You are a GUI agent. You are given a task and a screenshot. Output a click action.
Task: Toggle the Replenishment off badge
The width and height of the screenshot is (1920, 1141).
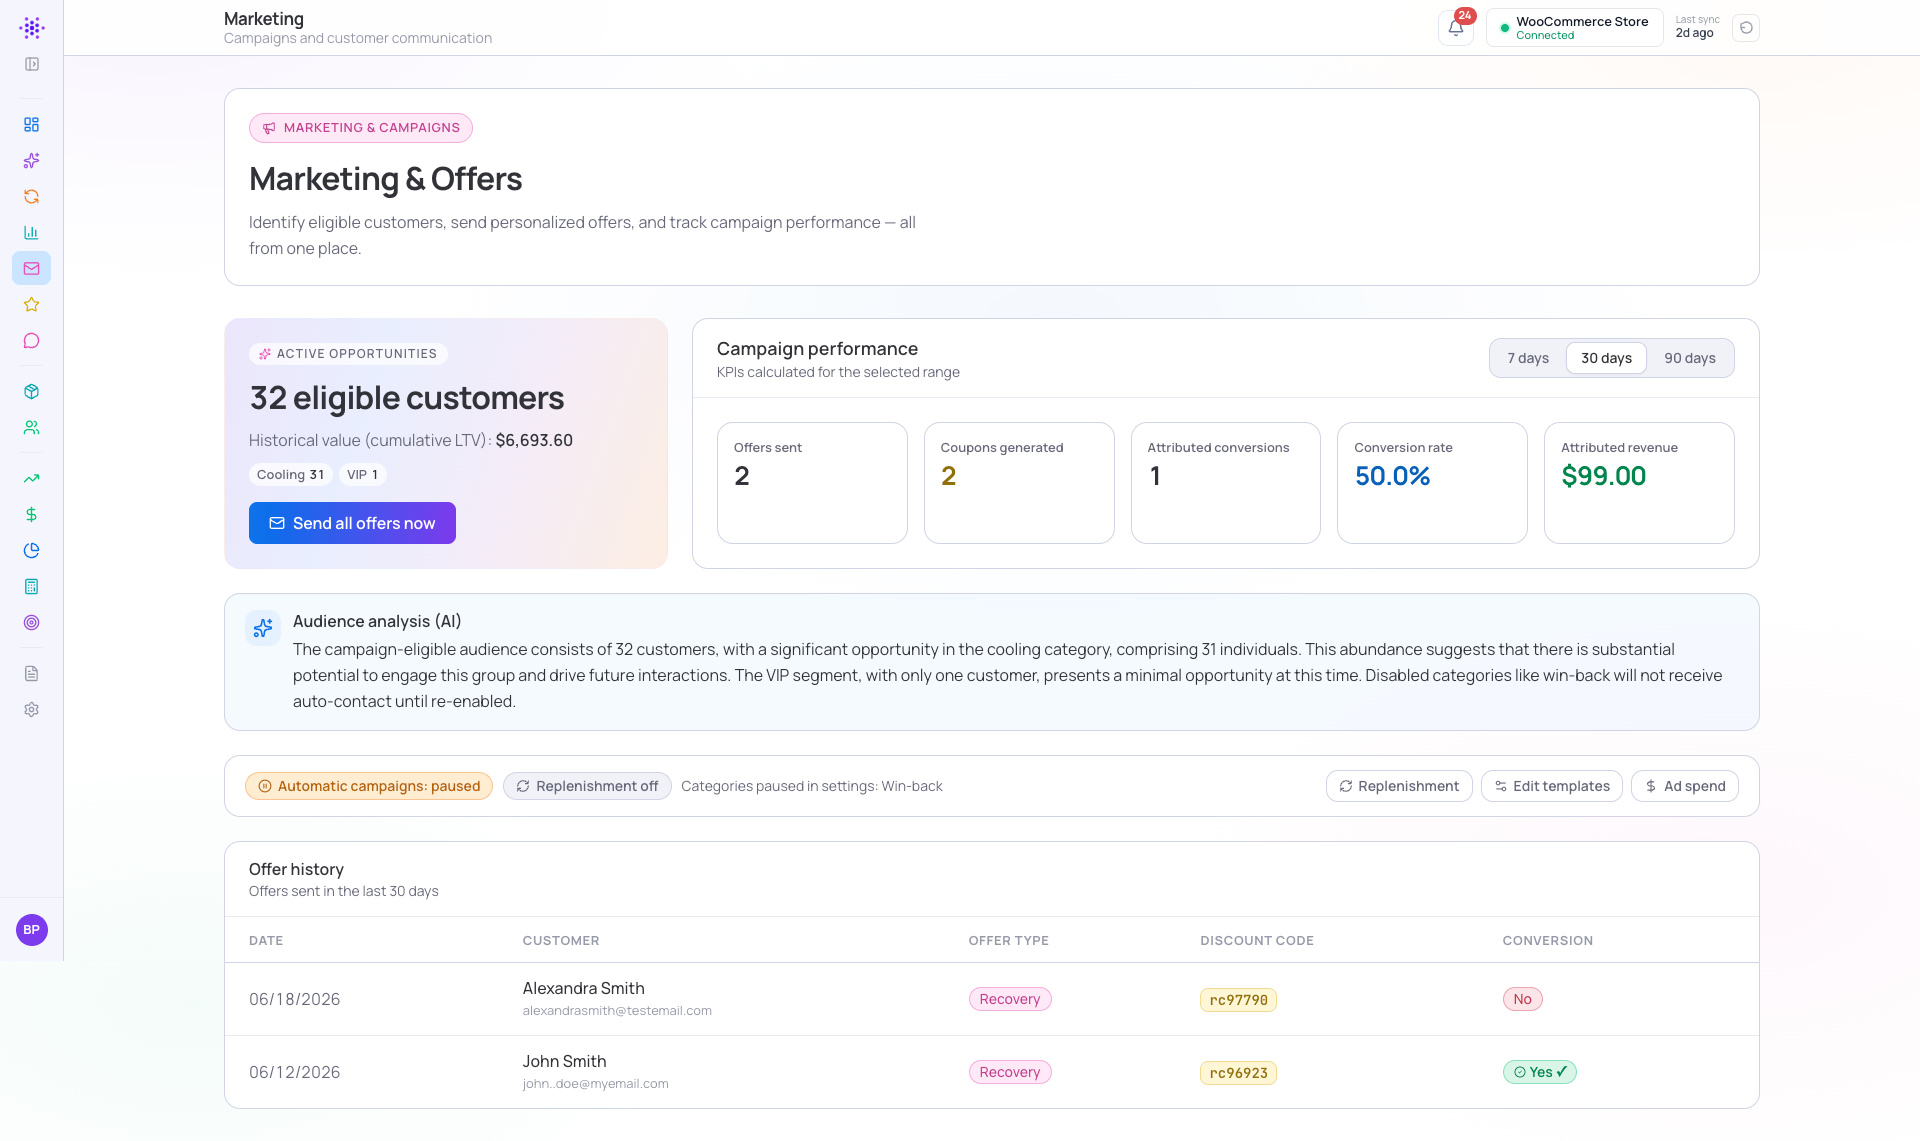coord(587,786)
